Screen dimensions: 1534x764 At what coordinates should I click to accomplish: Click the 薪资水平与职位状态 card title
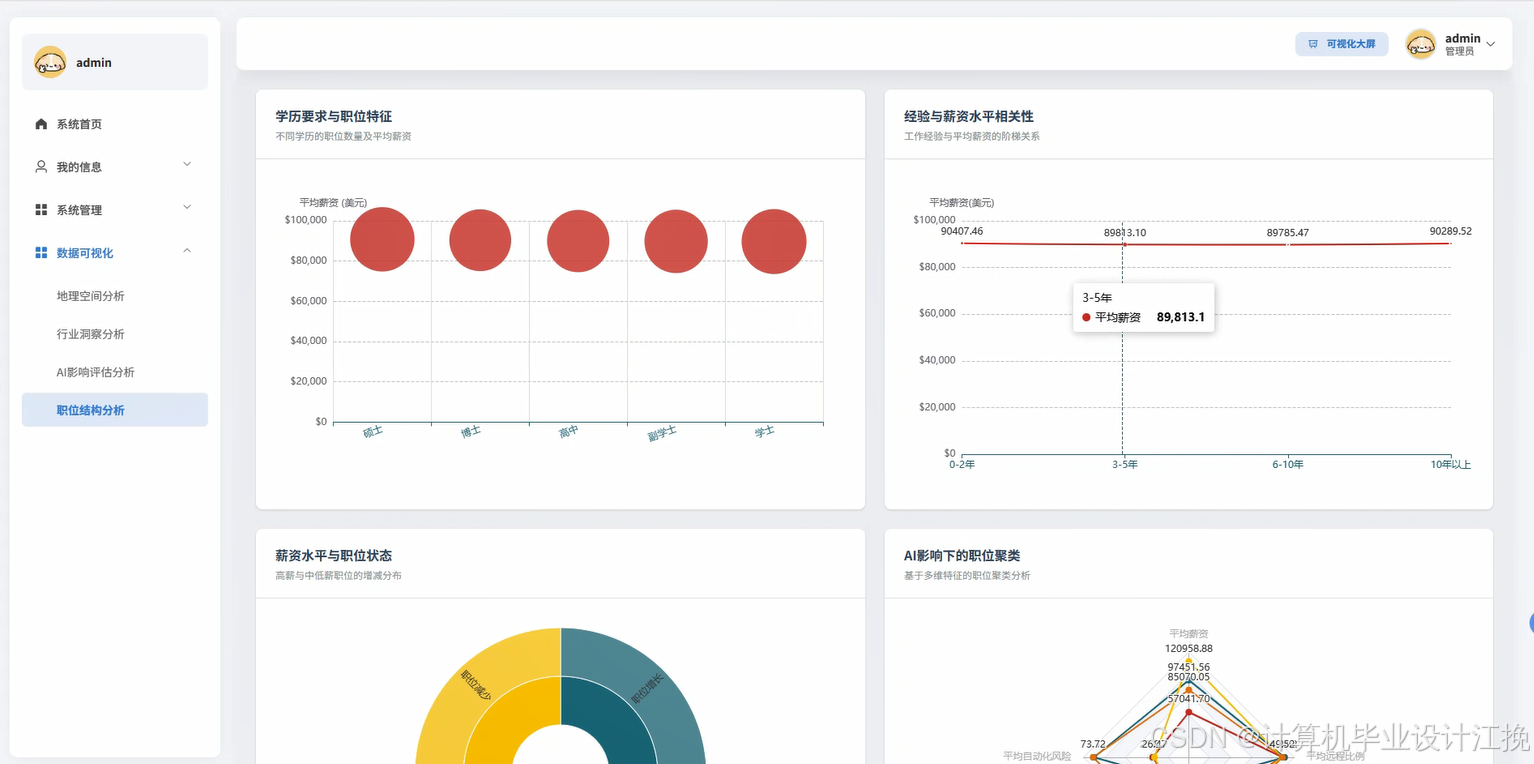[x=334, y=556]
